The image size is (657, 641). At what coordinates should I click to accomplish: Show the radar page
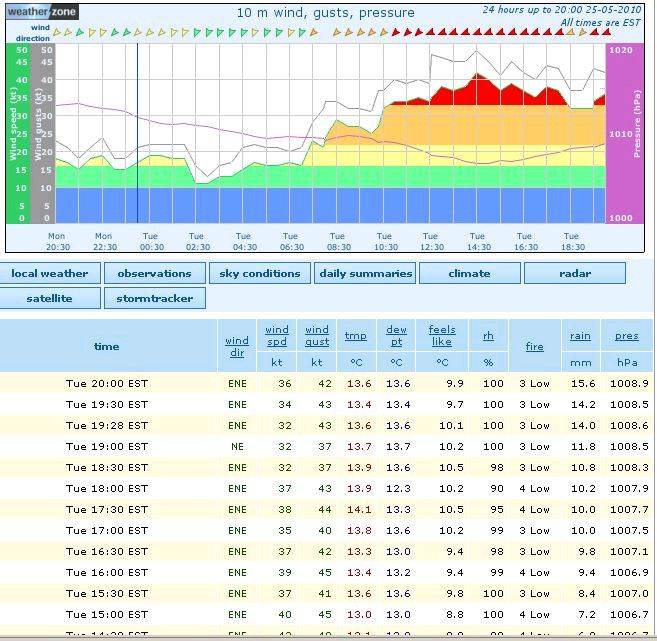pos(574,273)
